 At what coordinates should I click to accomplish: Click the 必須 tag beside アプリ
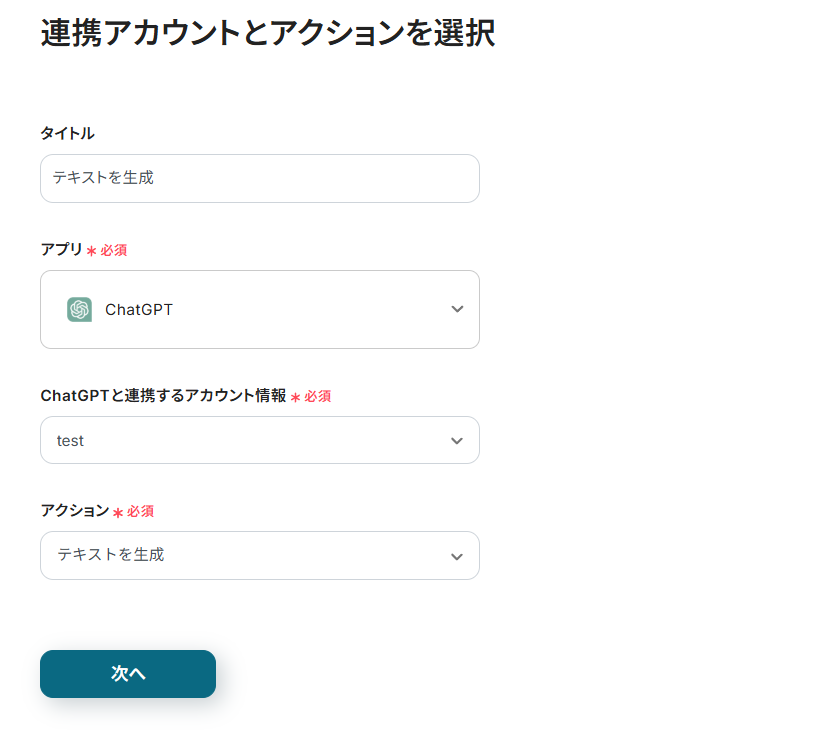113,251
